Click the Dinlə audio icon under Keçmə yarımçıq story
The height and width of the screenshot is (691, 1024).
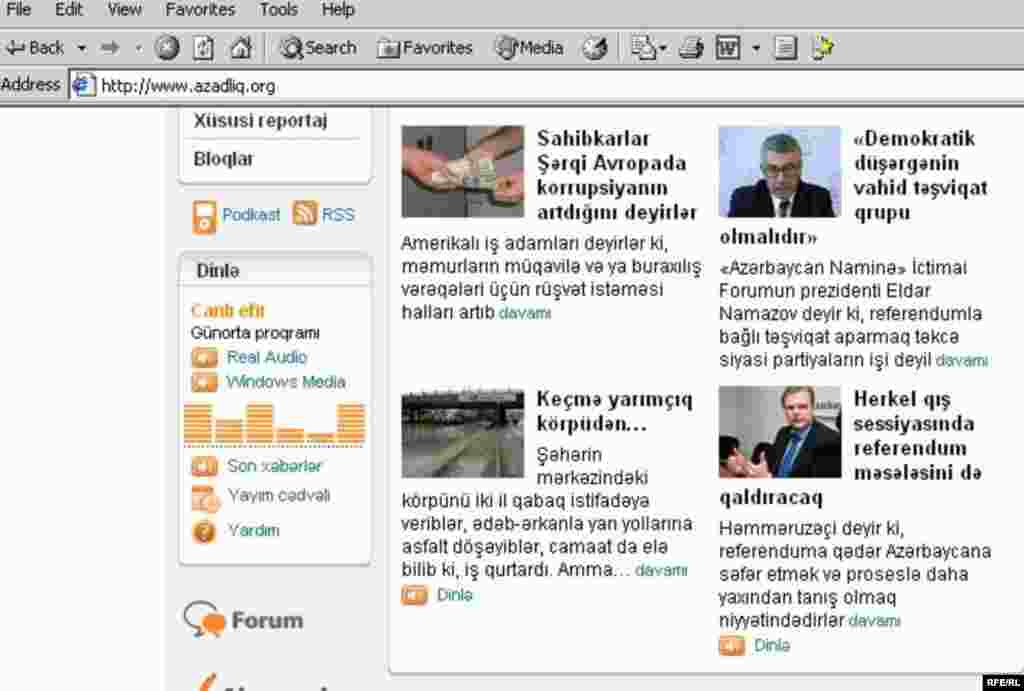click(415, 594)
